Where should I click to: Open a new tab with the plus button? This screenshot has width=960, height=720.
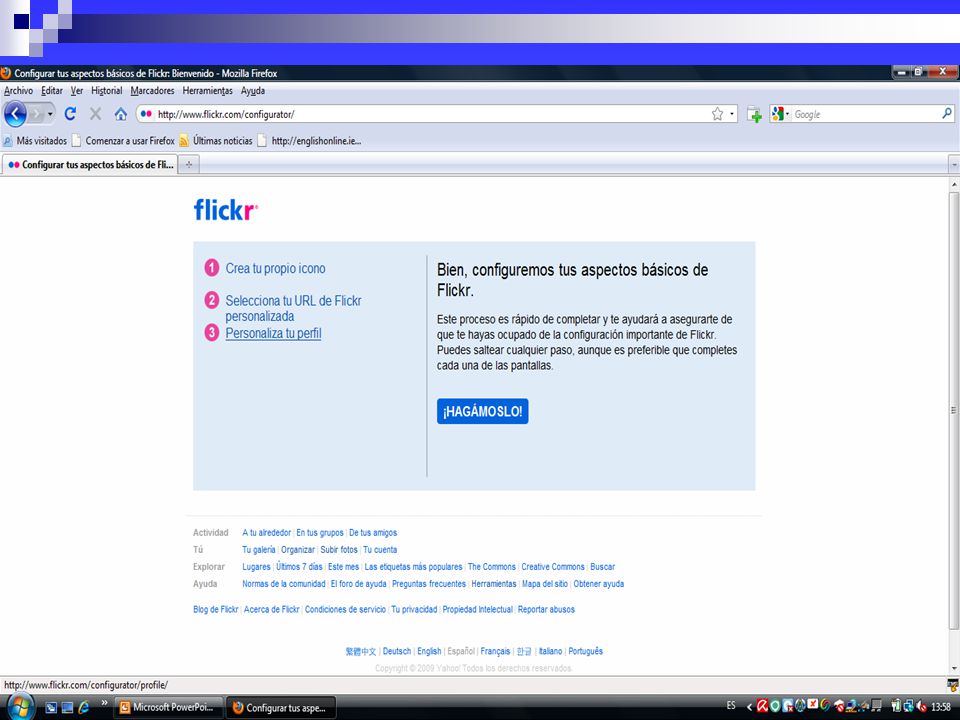189,165
